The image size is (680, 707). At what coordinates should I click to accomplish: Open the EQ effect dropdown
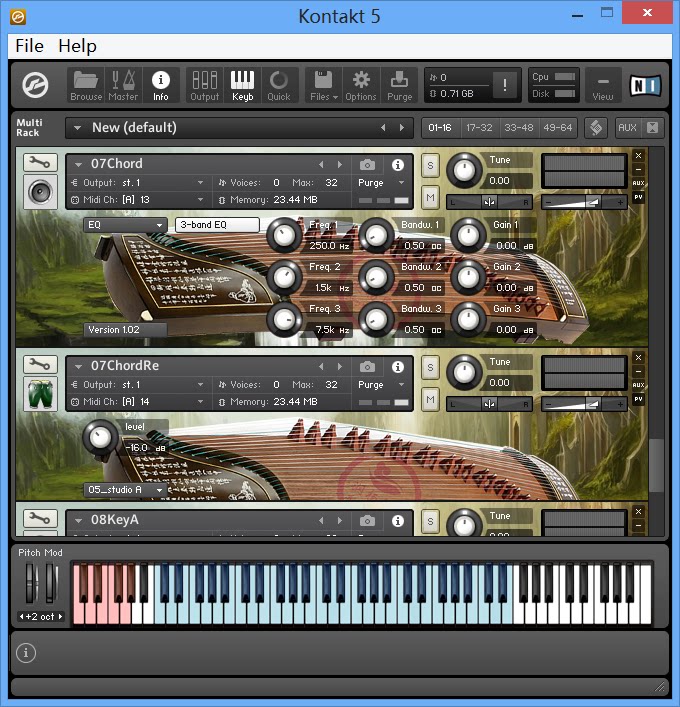pyautogui.click(x=125, y=225)
